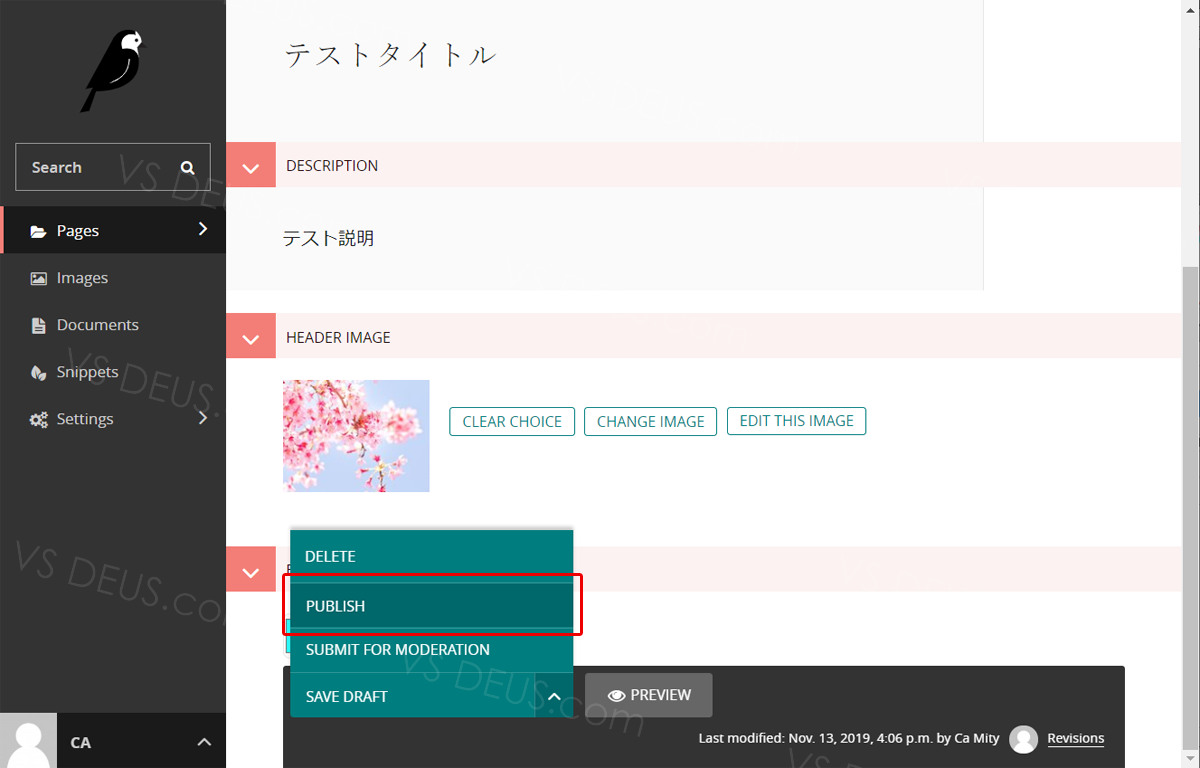Click the Images picture icon
Viewport: 1200px width, 768px height.
pos(38,278)
